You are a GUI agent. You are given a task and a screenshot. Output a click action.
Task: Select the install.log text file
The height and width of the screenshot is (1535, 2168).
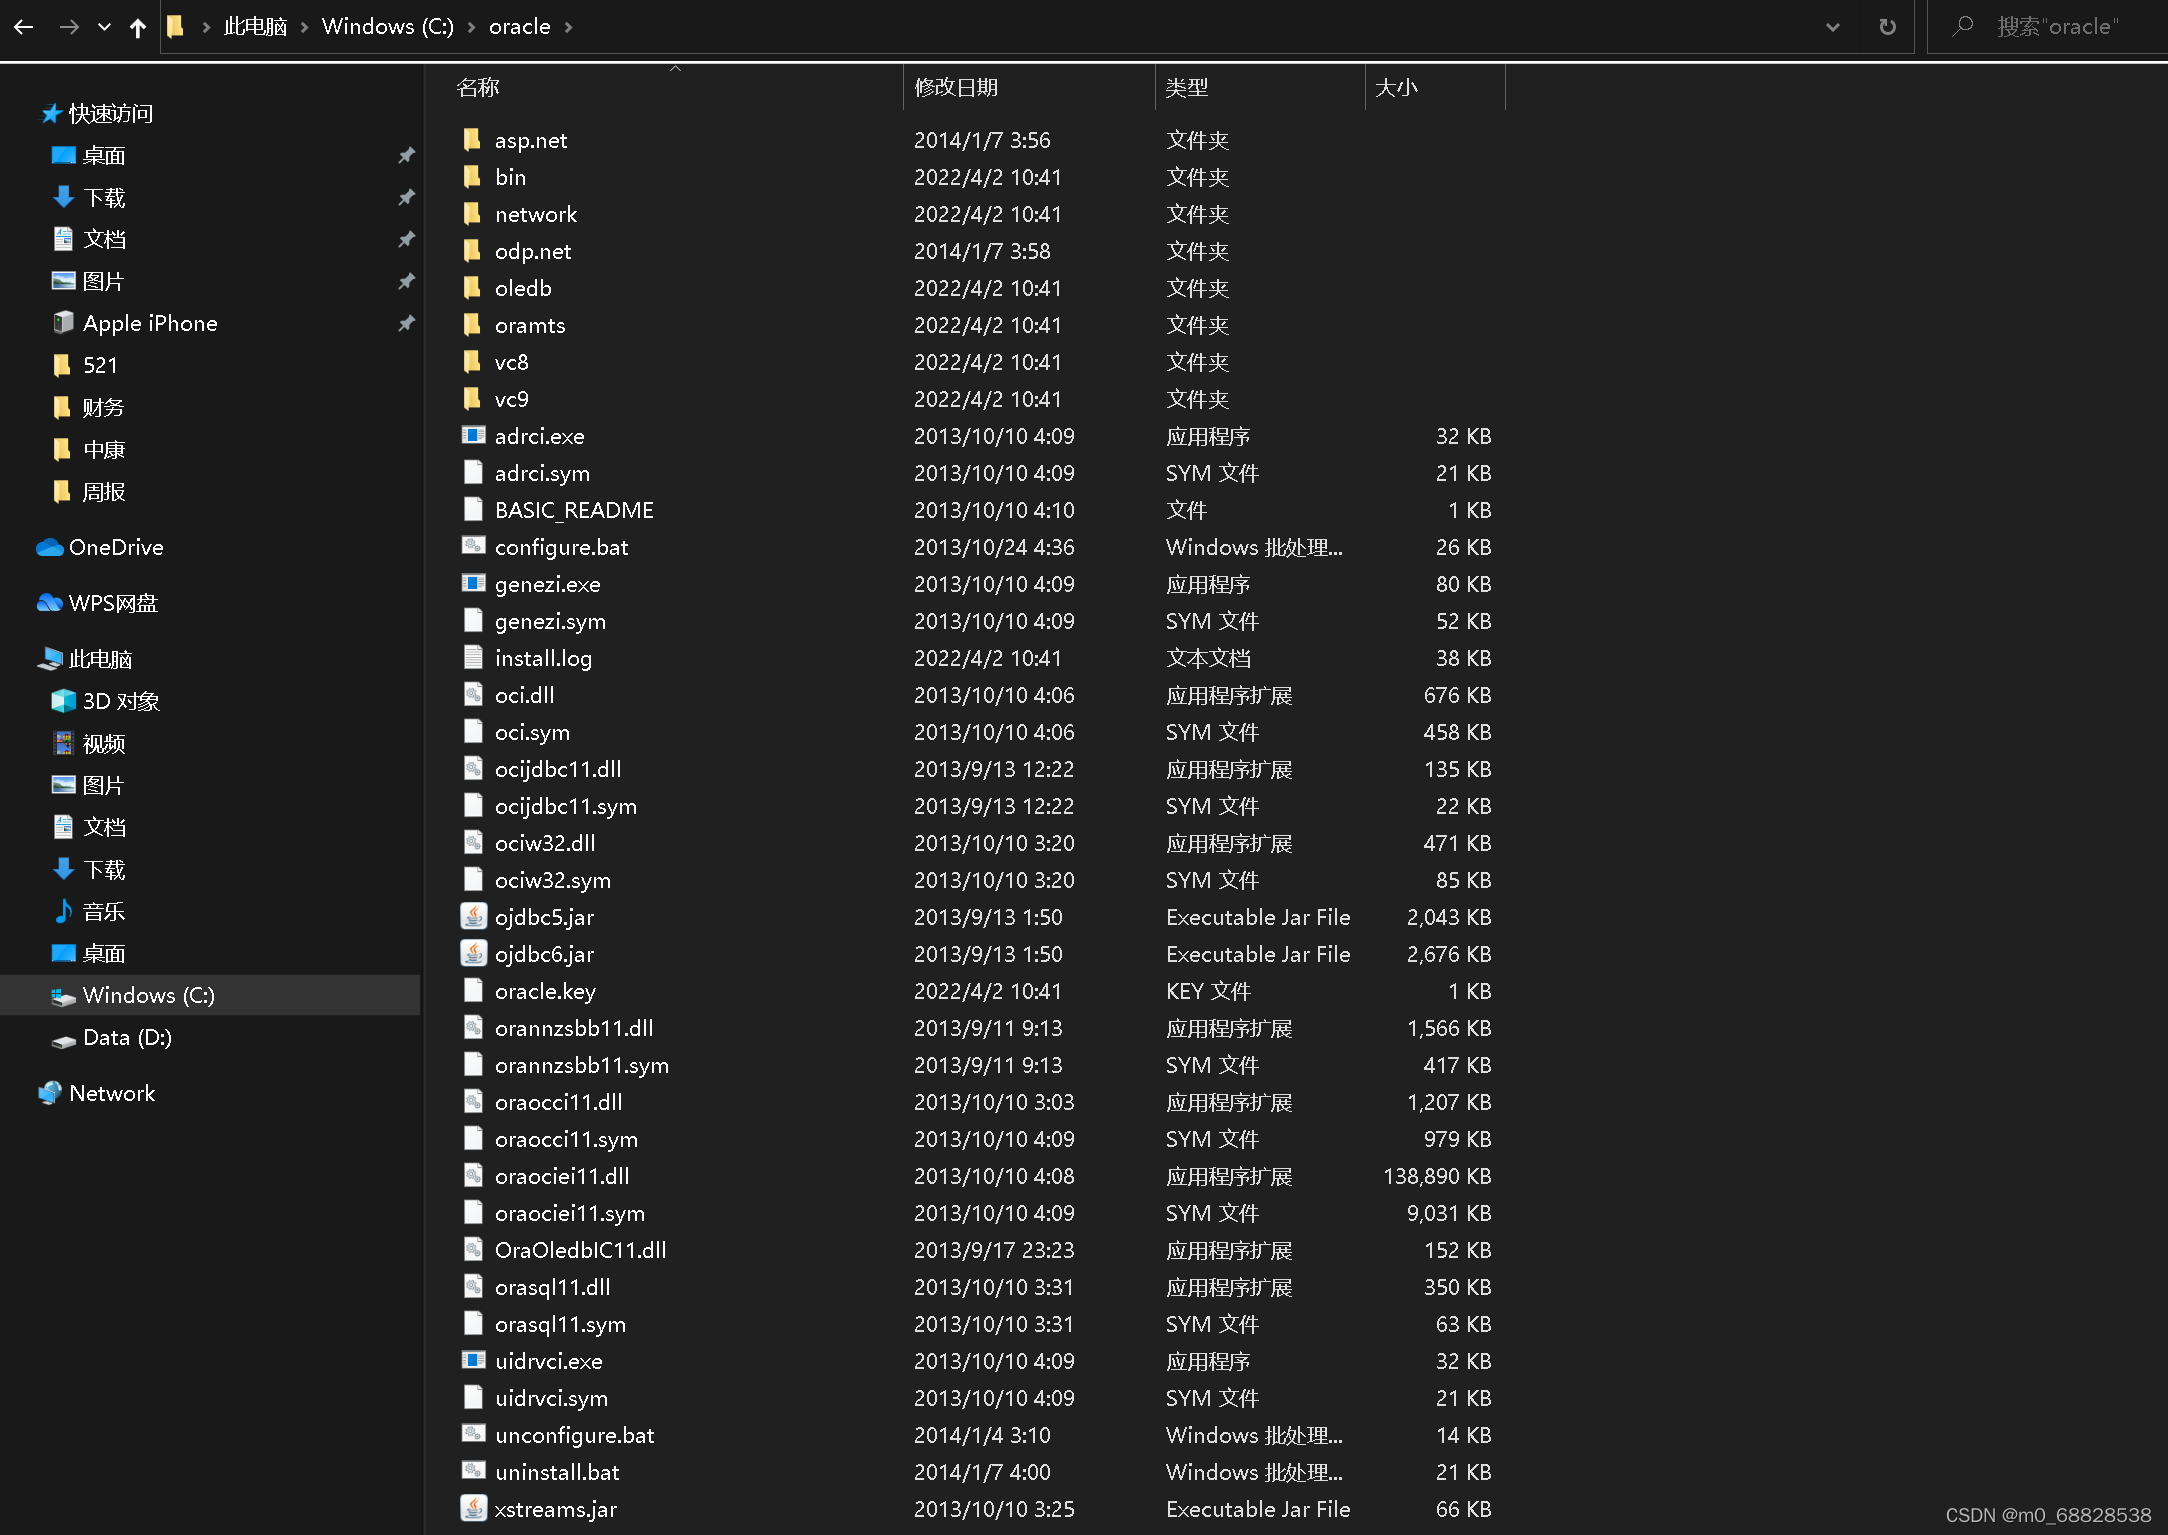[543, 658]
